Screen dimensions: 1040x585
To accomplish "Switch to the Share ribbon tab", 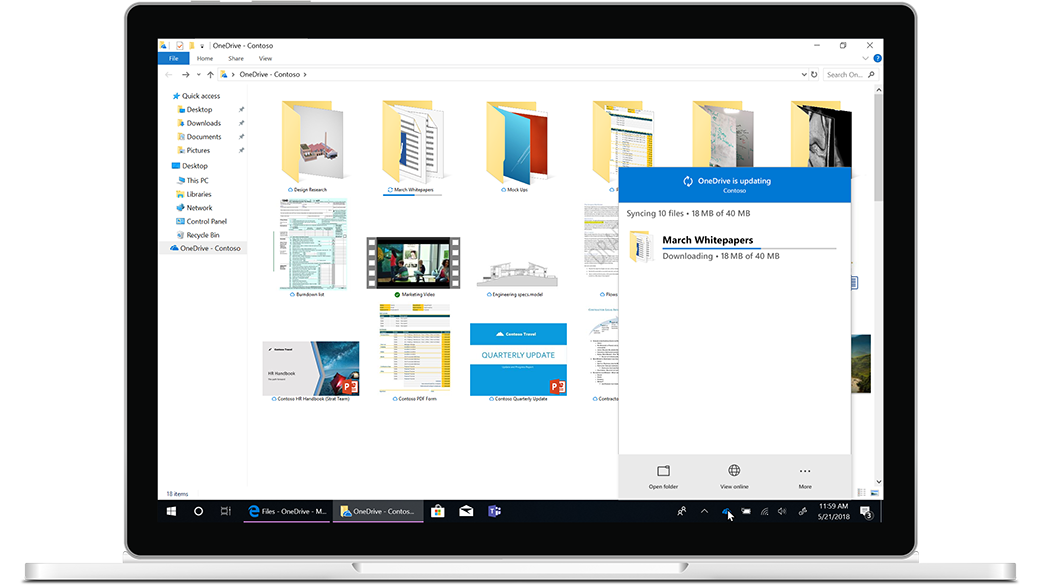I will click(235, 59).
